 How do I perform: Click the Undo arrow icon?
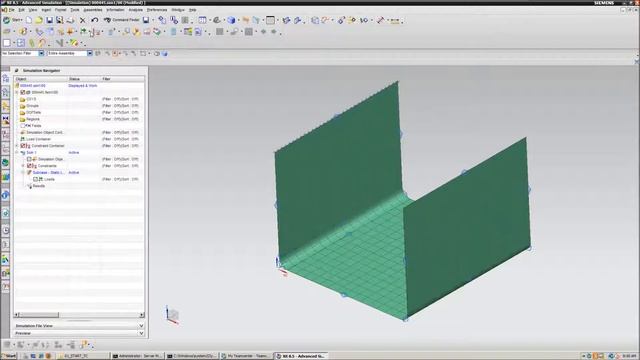point(95,20)
